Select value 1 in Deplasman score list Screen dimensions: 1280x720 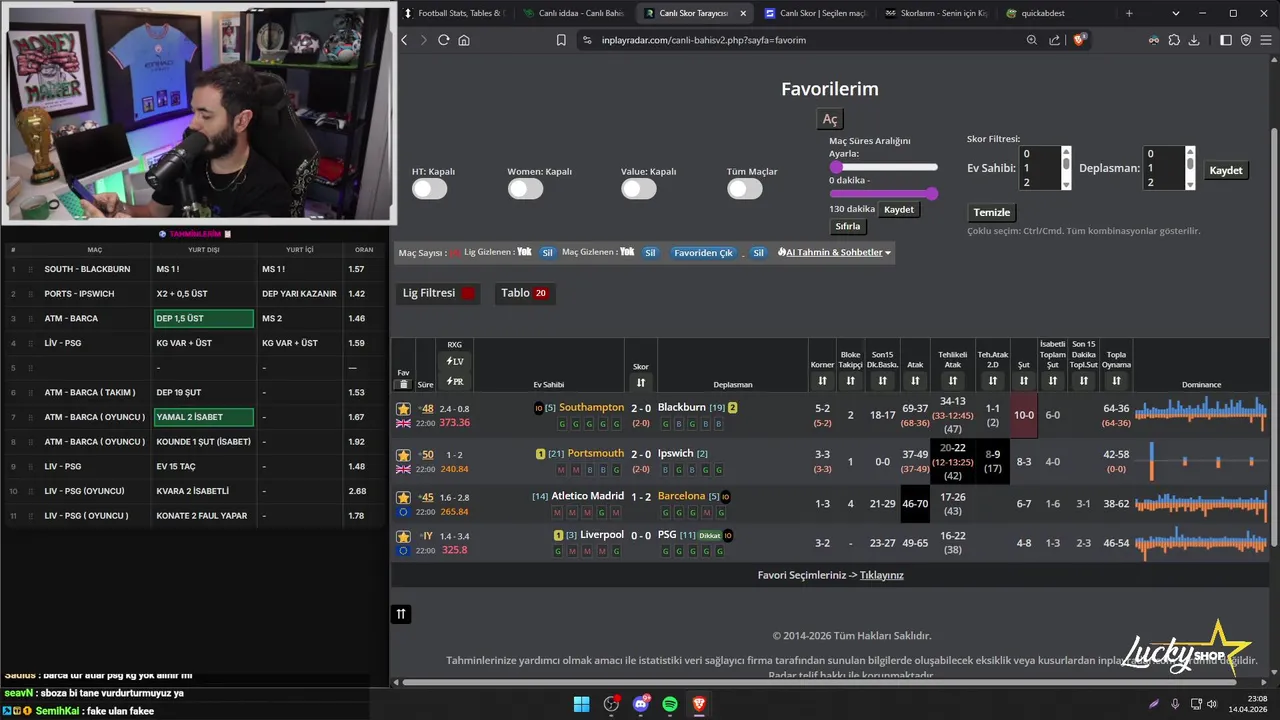coord(1164,168)
